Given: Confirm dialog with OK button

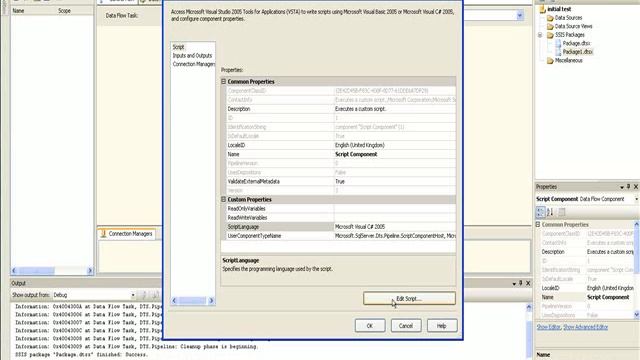Looking at the screenshot, I should pyautogui.click(x=370, y=326).
